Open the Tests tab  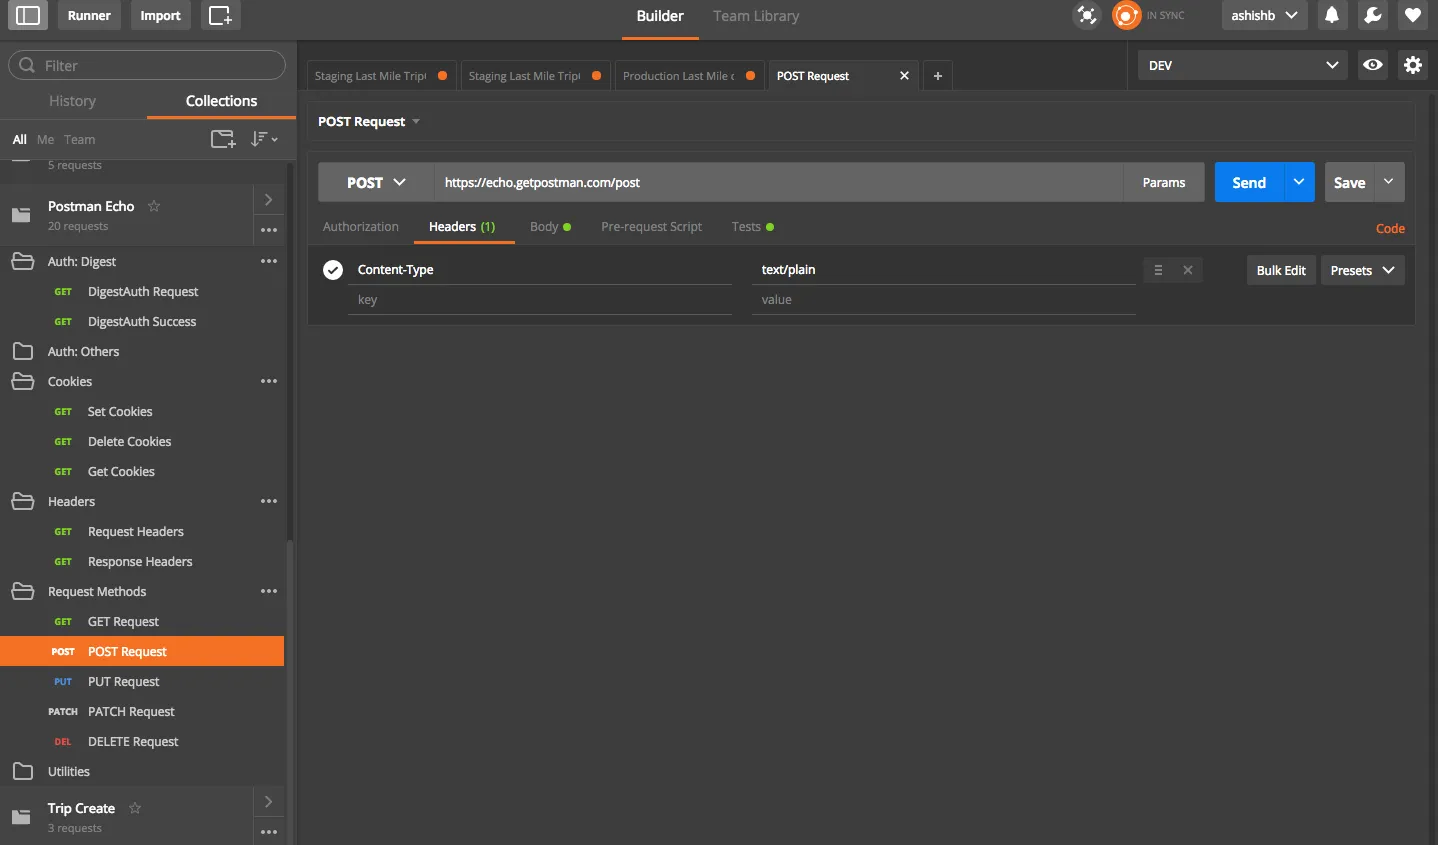tap(752, 227)
